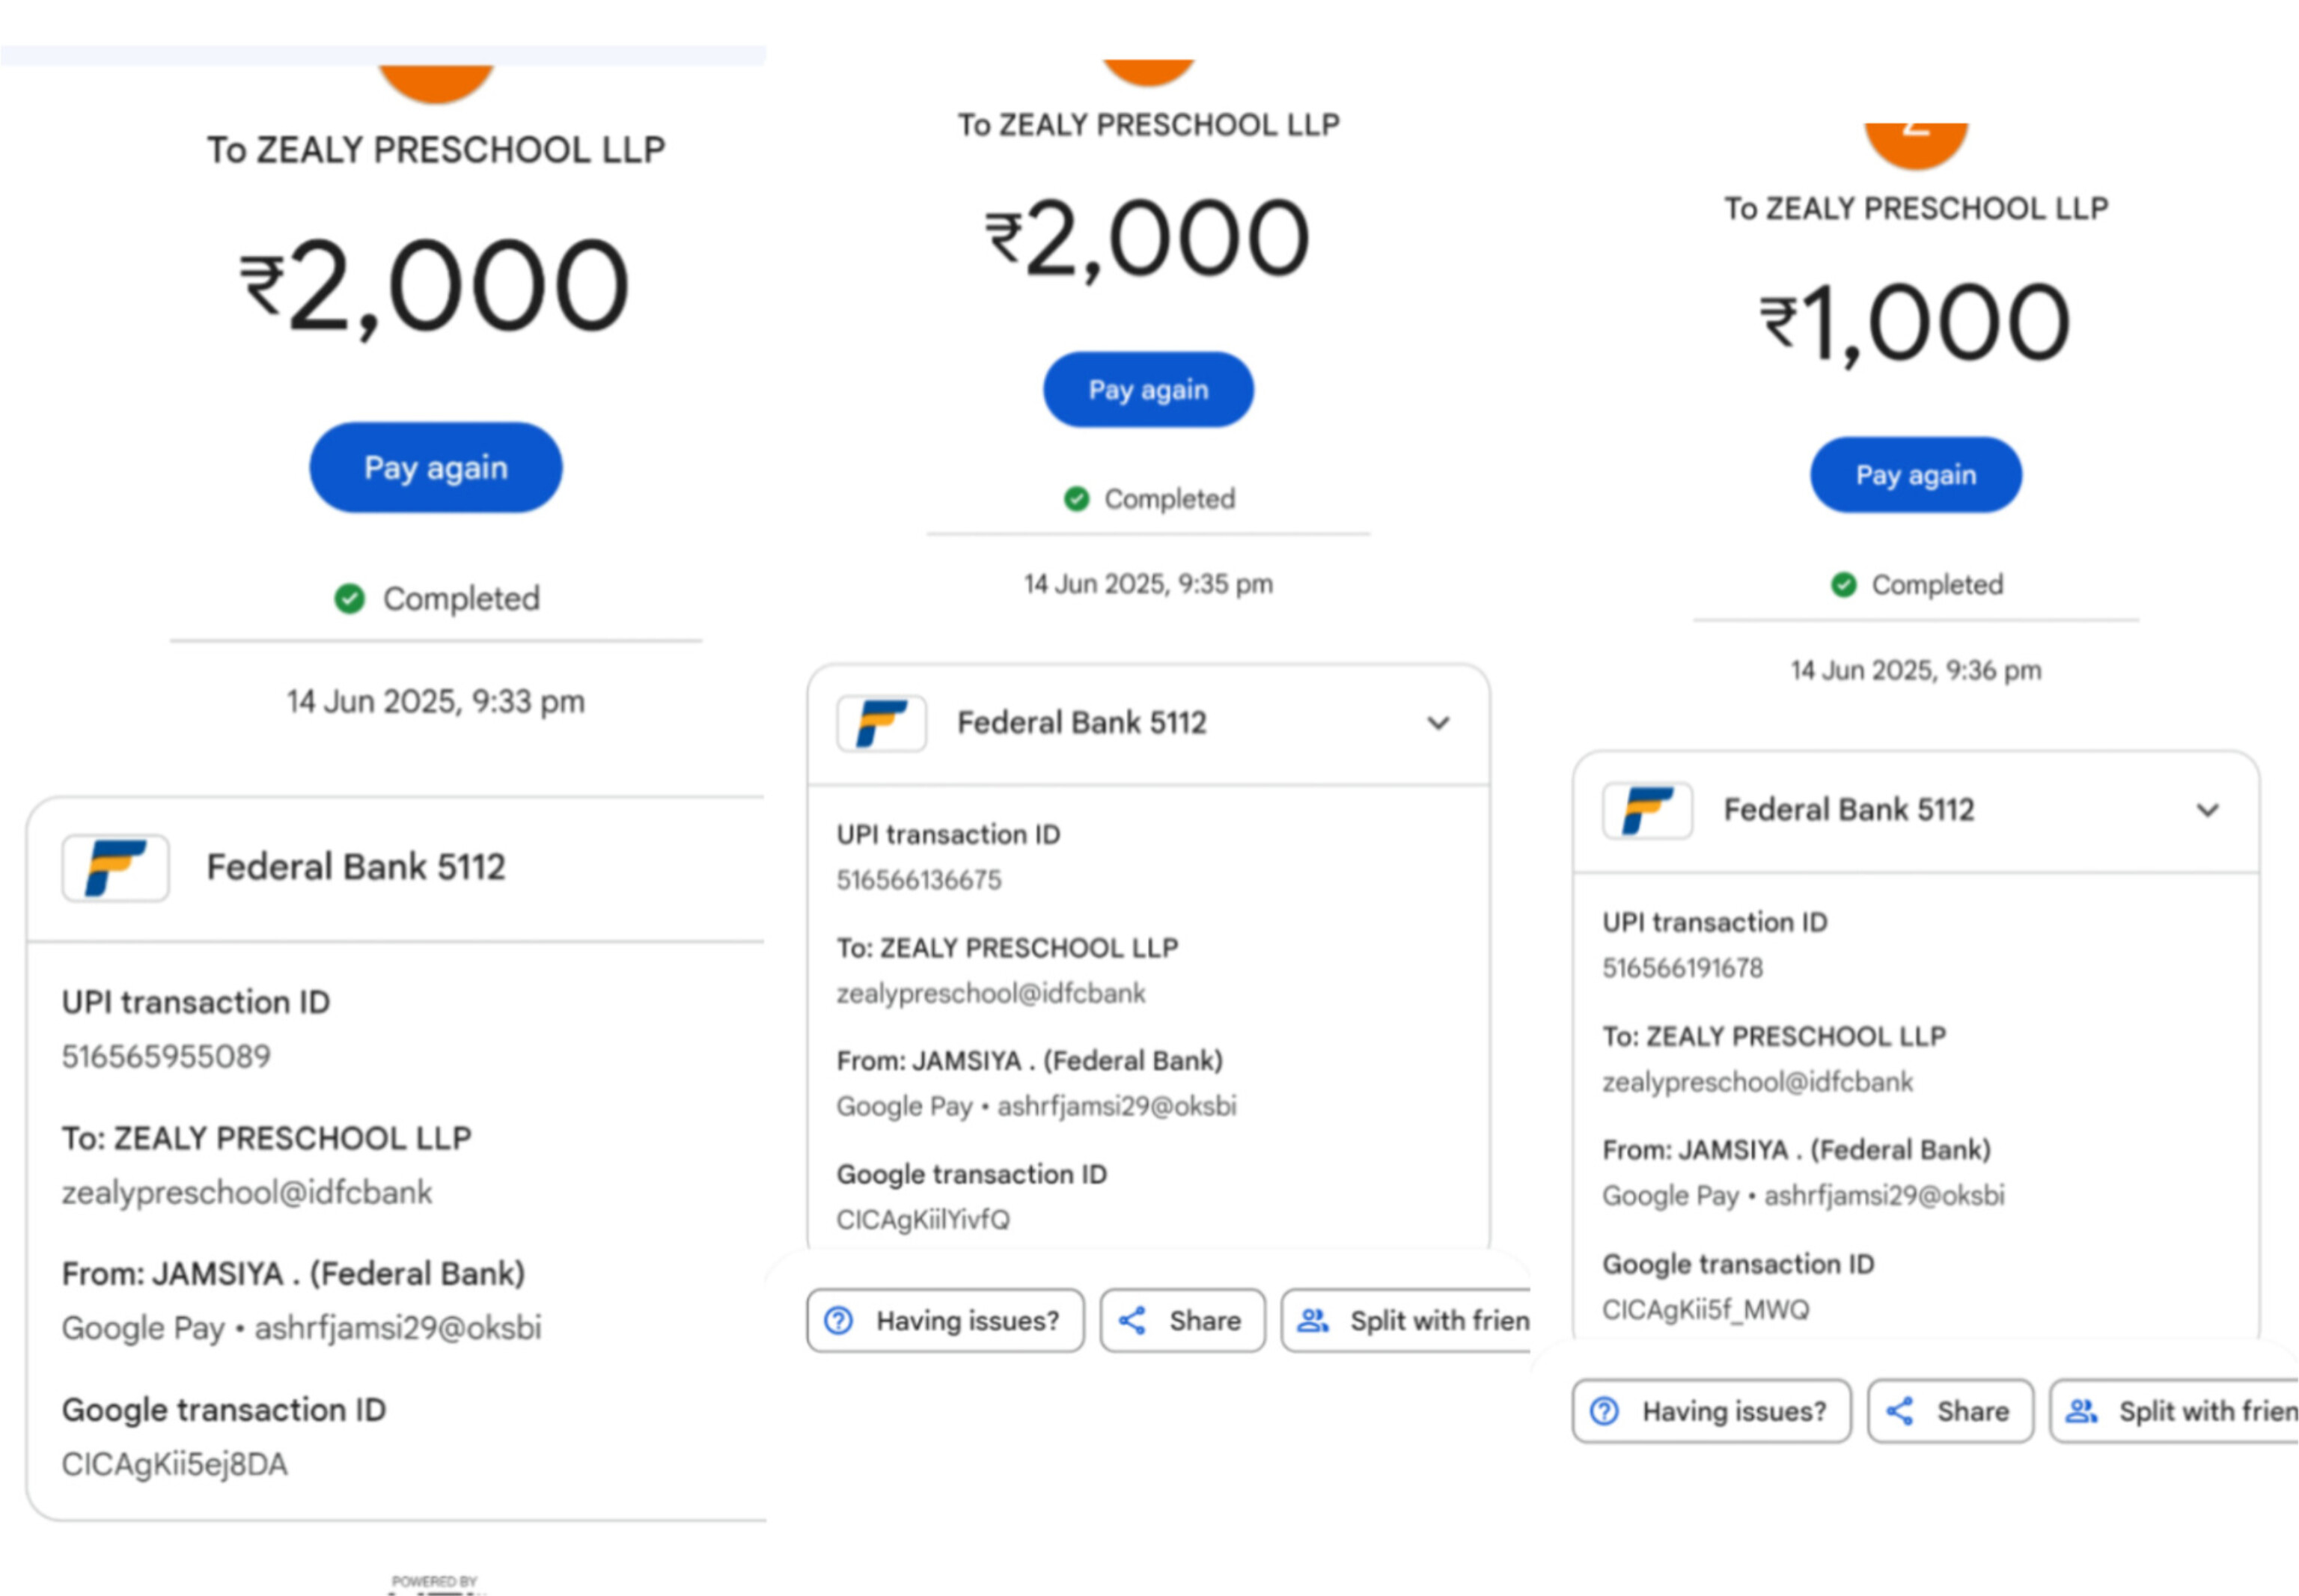
Task: Click UPI transaction ID 516565955089
Action: pyautogui.click(x=166, y=1057)
